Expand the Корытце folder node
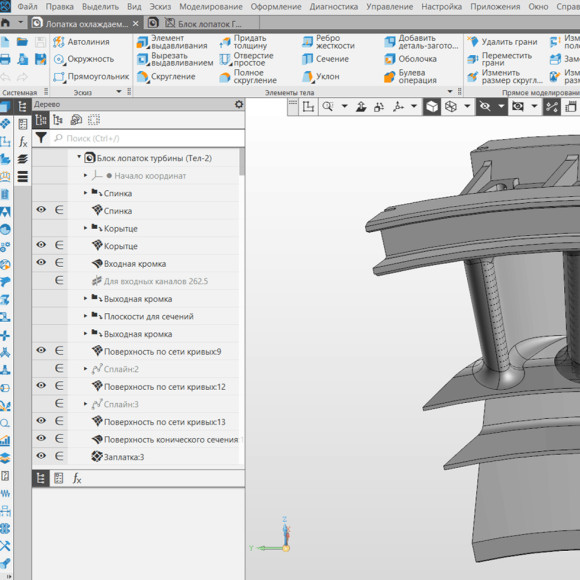580x580 pixels. (x=85, y=228)
